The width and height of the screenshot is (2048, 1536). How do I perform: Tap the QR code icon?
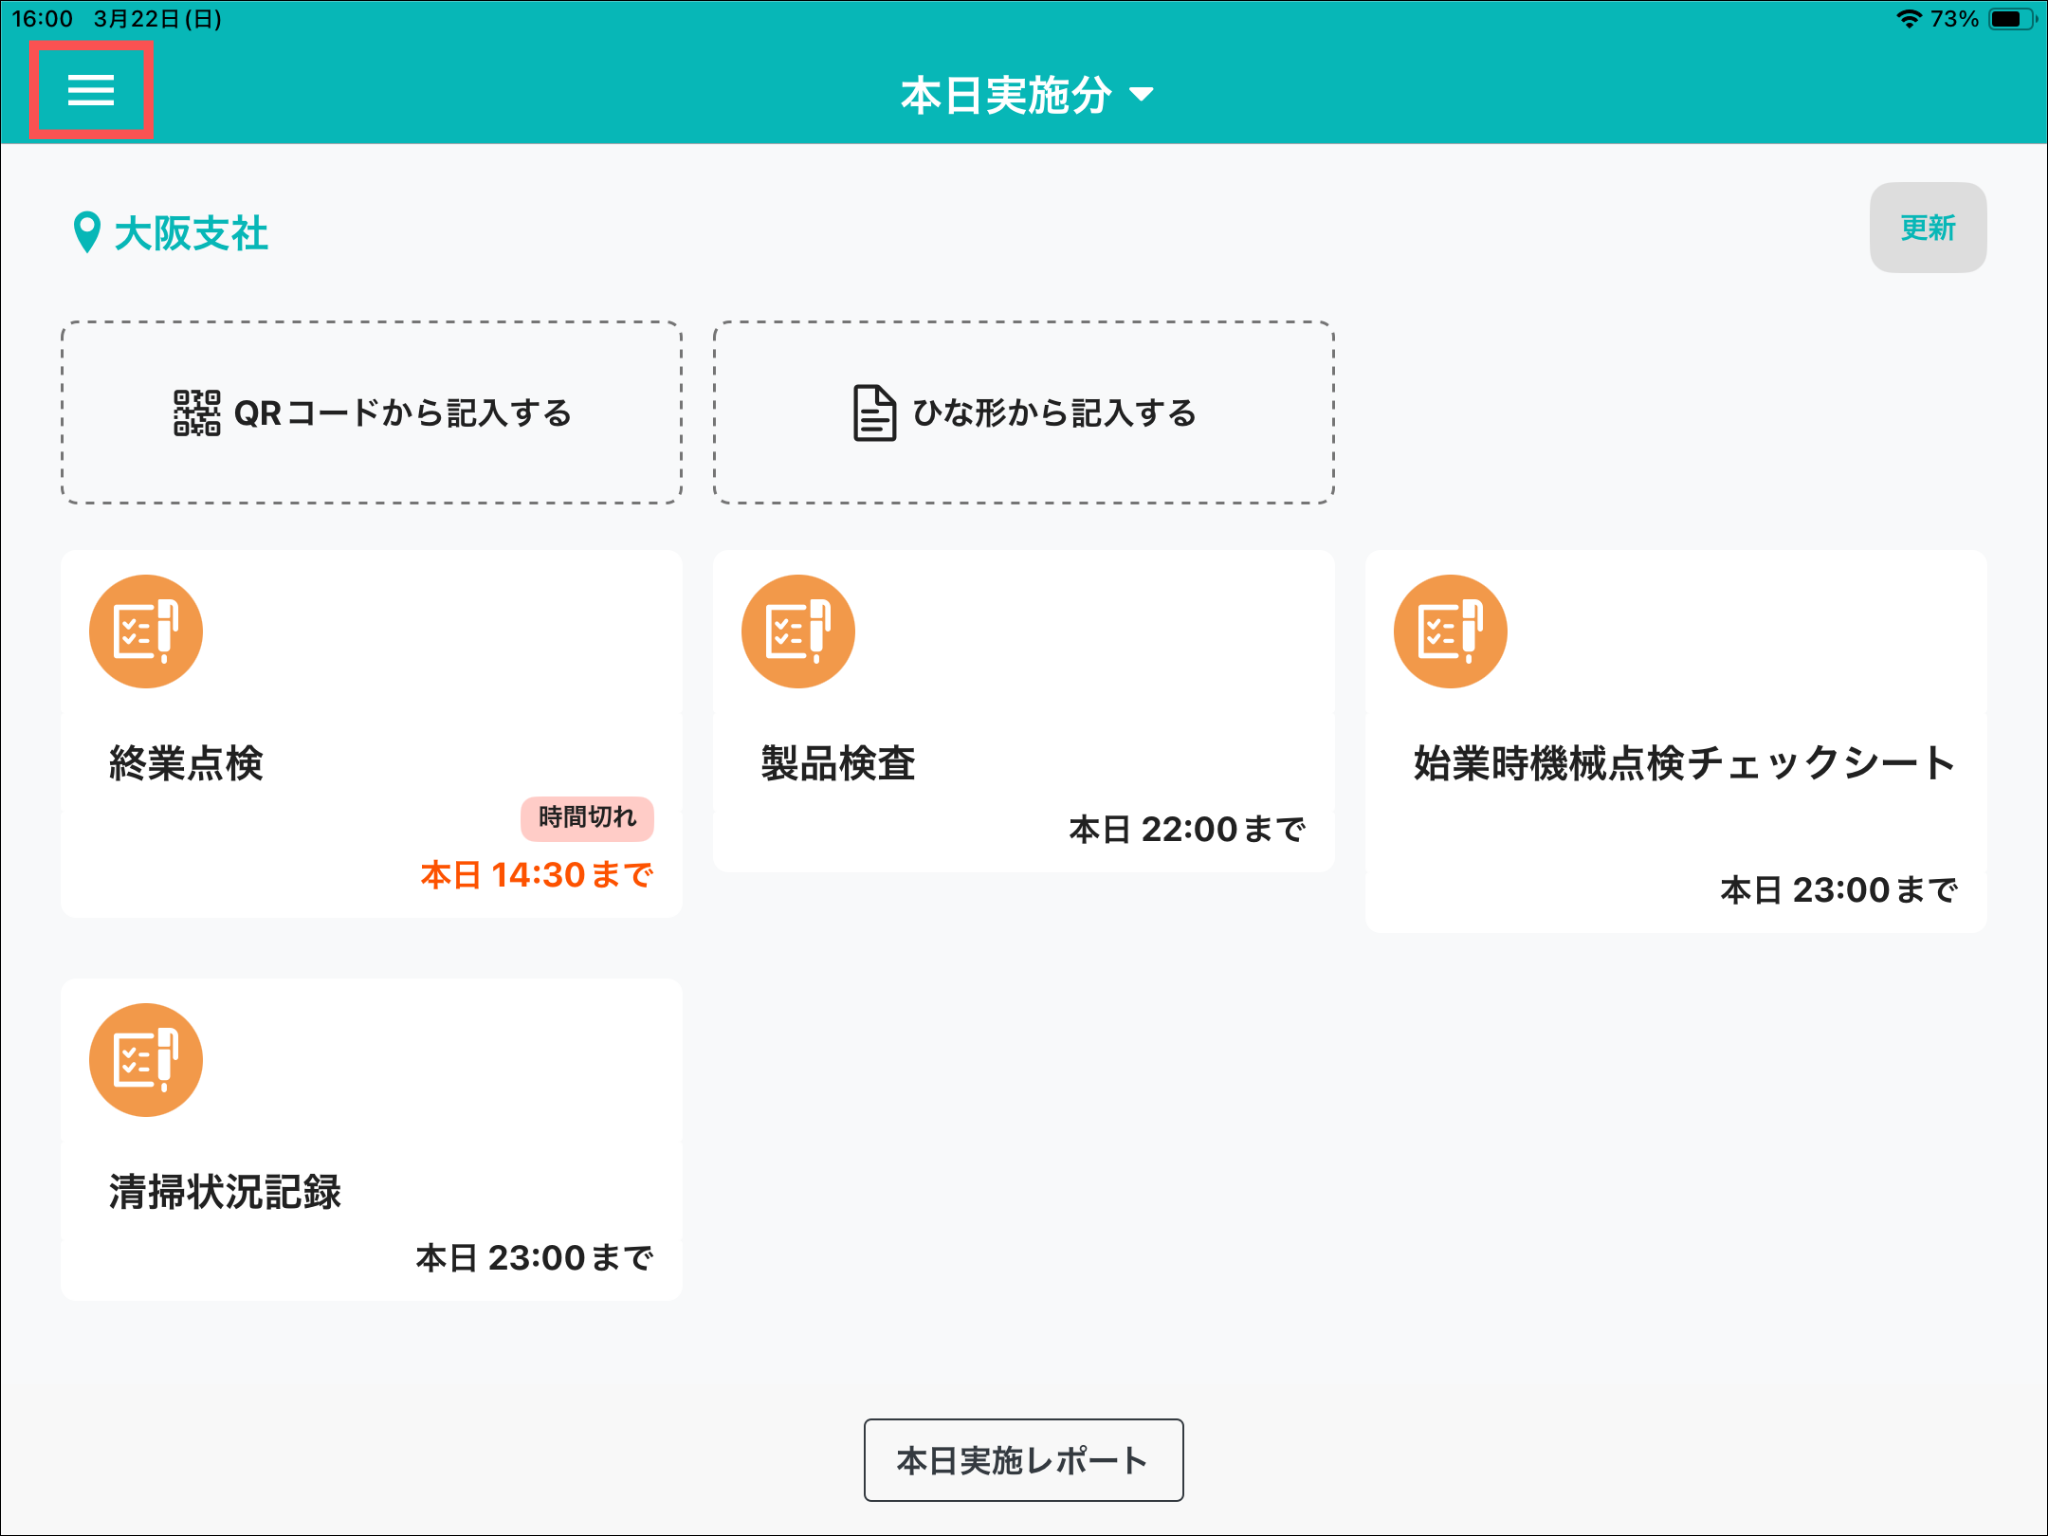tap(196, 413)
